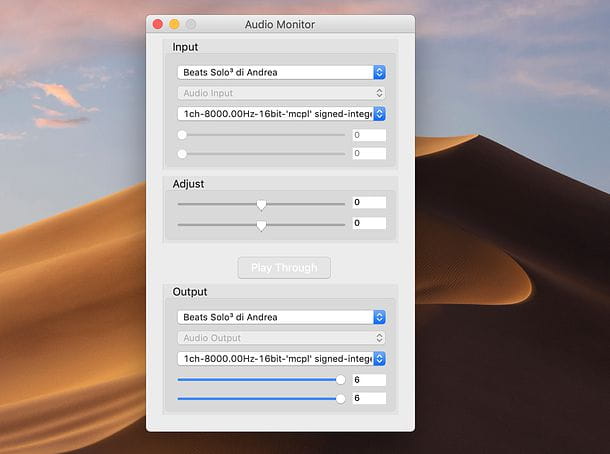Click the second Output volume value field

click(369, 398)
